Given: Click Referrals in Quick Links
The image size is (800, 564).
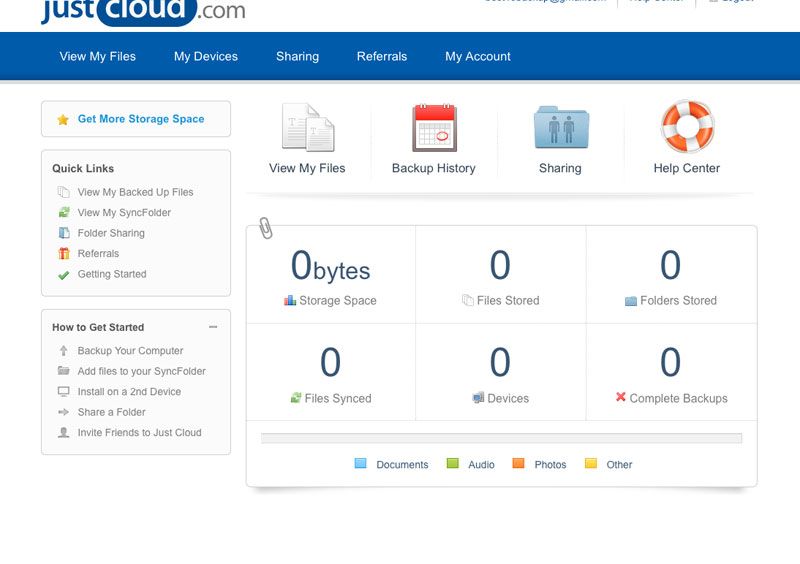Looking at the screenshot, I should pyautogui.click(x=98, y=253).
